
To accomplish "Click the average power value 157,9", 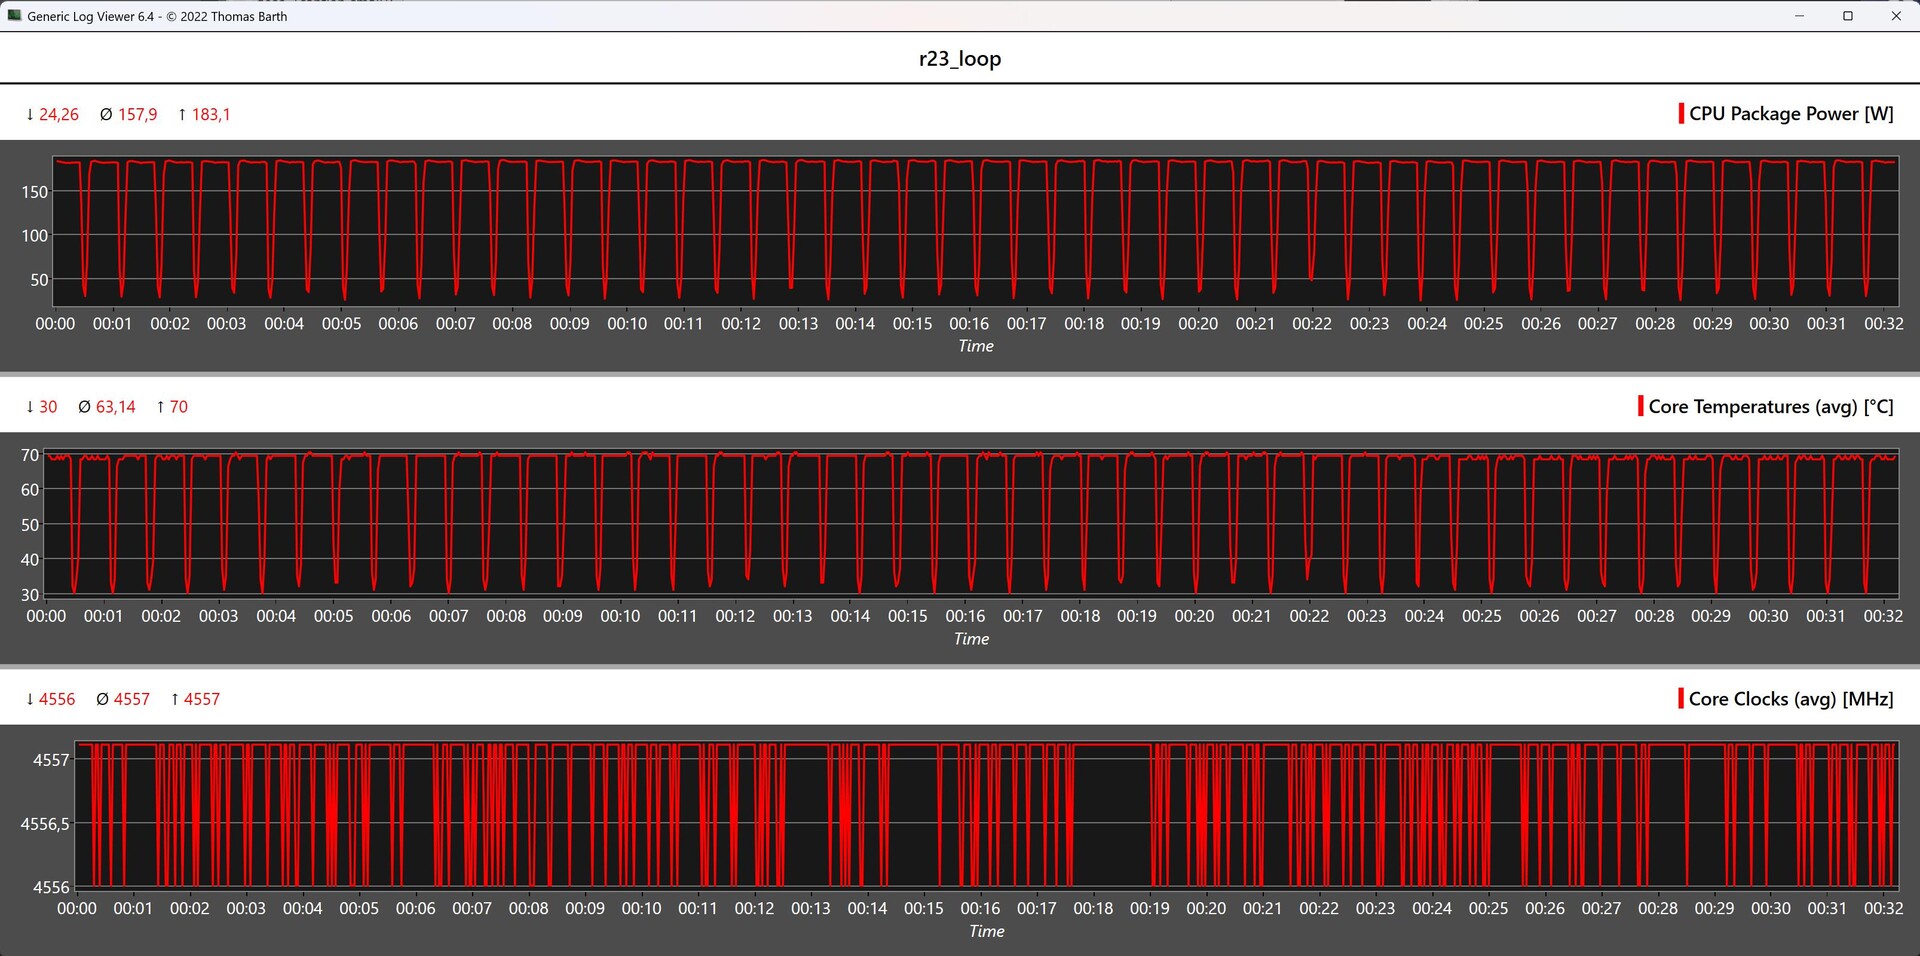I will pos(137,114).
